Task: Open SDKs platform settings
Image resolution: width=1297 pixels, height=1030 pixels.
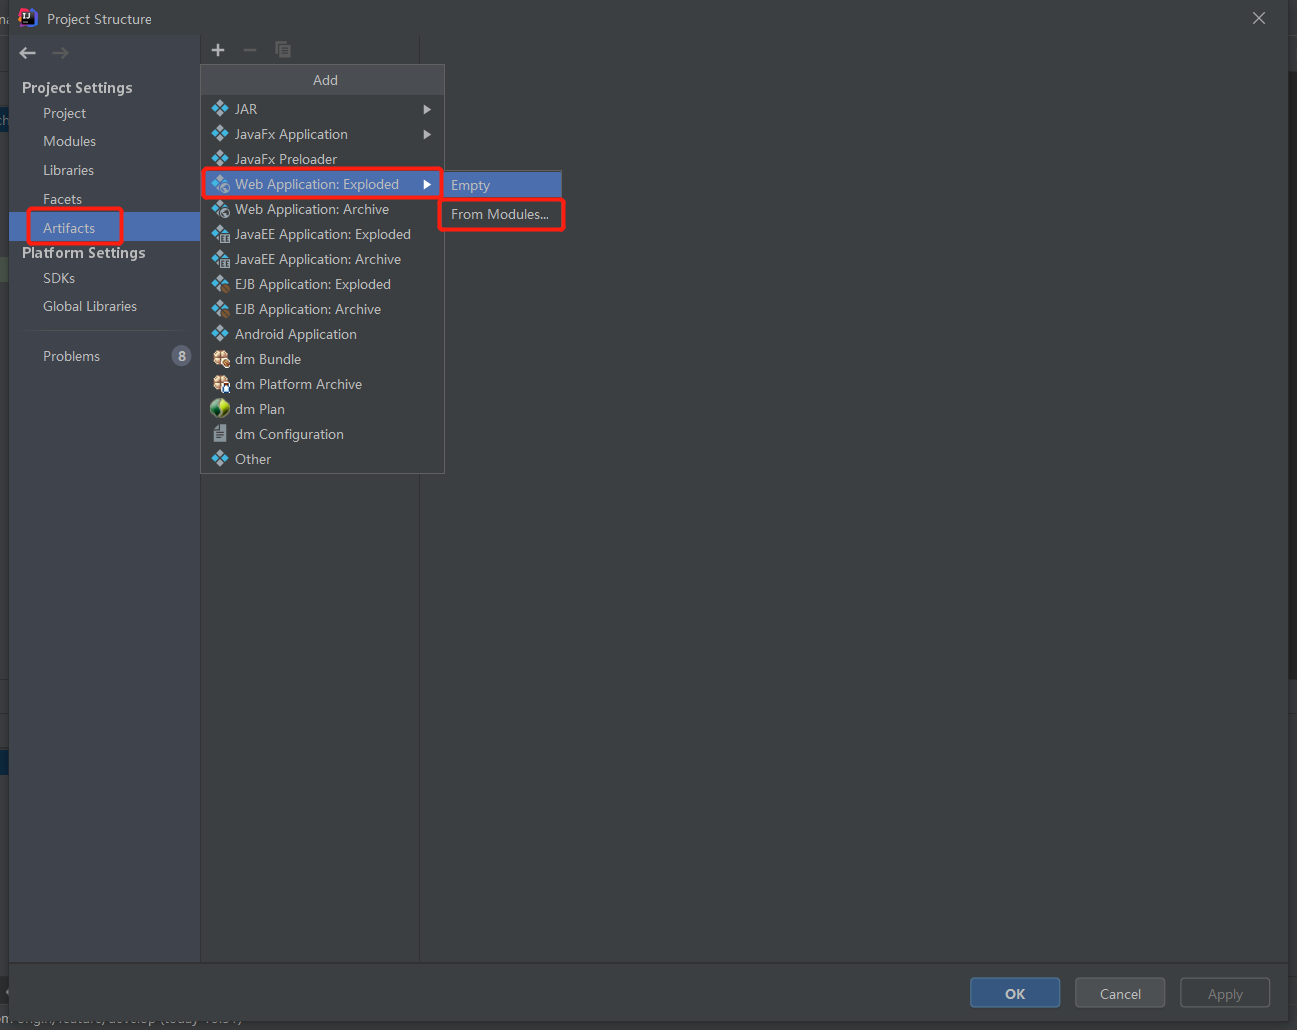Action: click(104, 278)
